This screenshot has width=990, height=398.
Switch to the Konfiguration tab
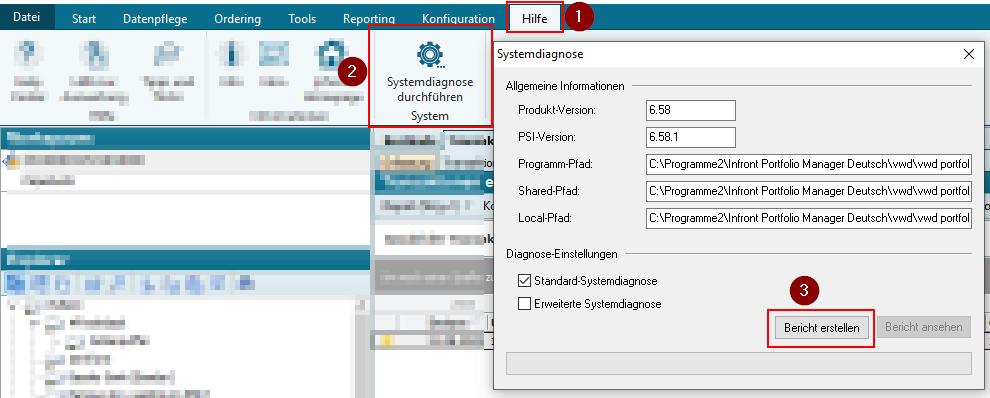pyautogui.click(x=458, y=19)
